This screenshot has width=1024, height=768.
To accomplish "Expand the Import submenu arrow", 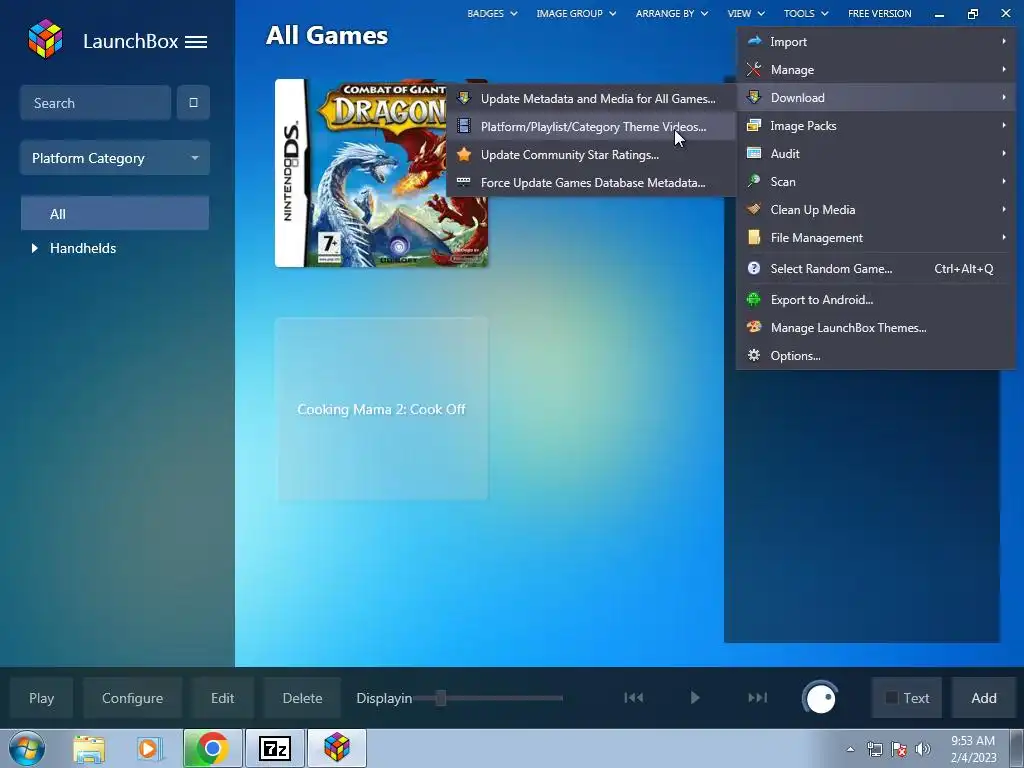I will coord(1004,41).
